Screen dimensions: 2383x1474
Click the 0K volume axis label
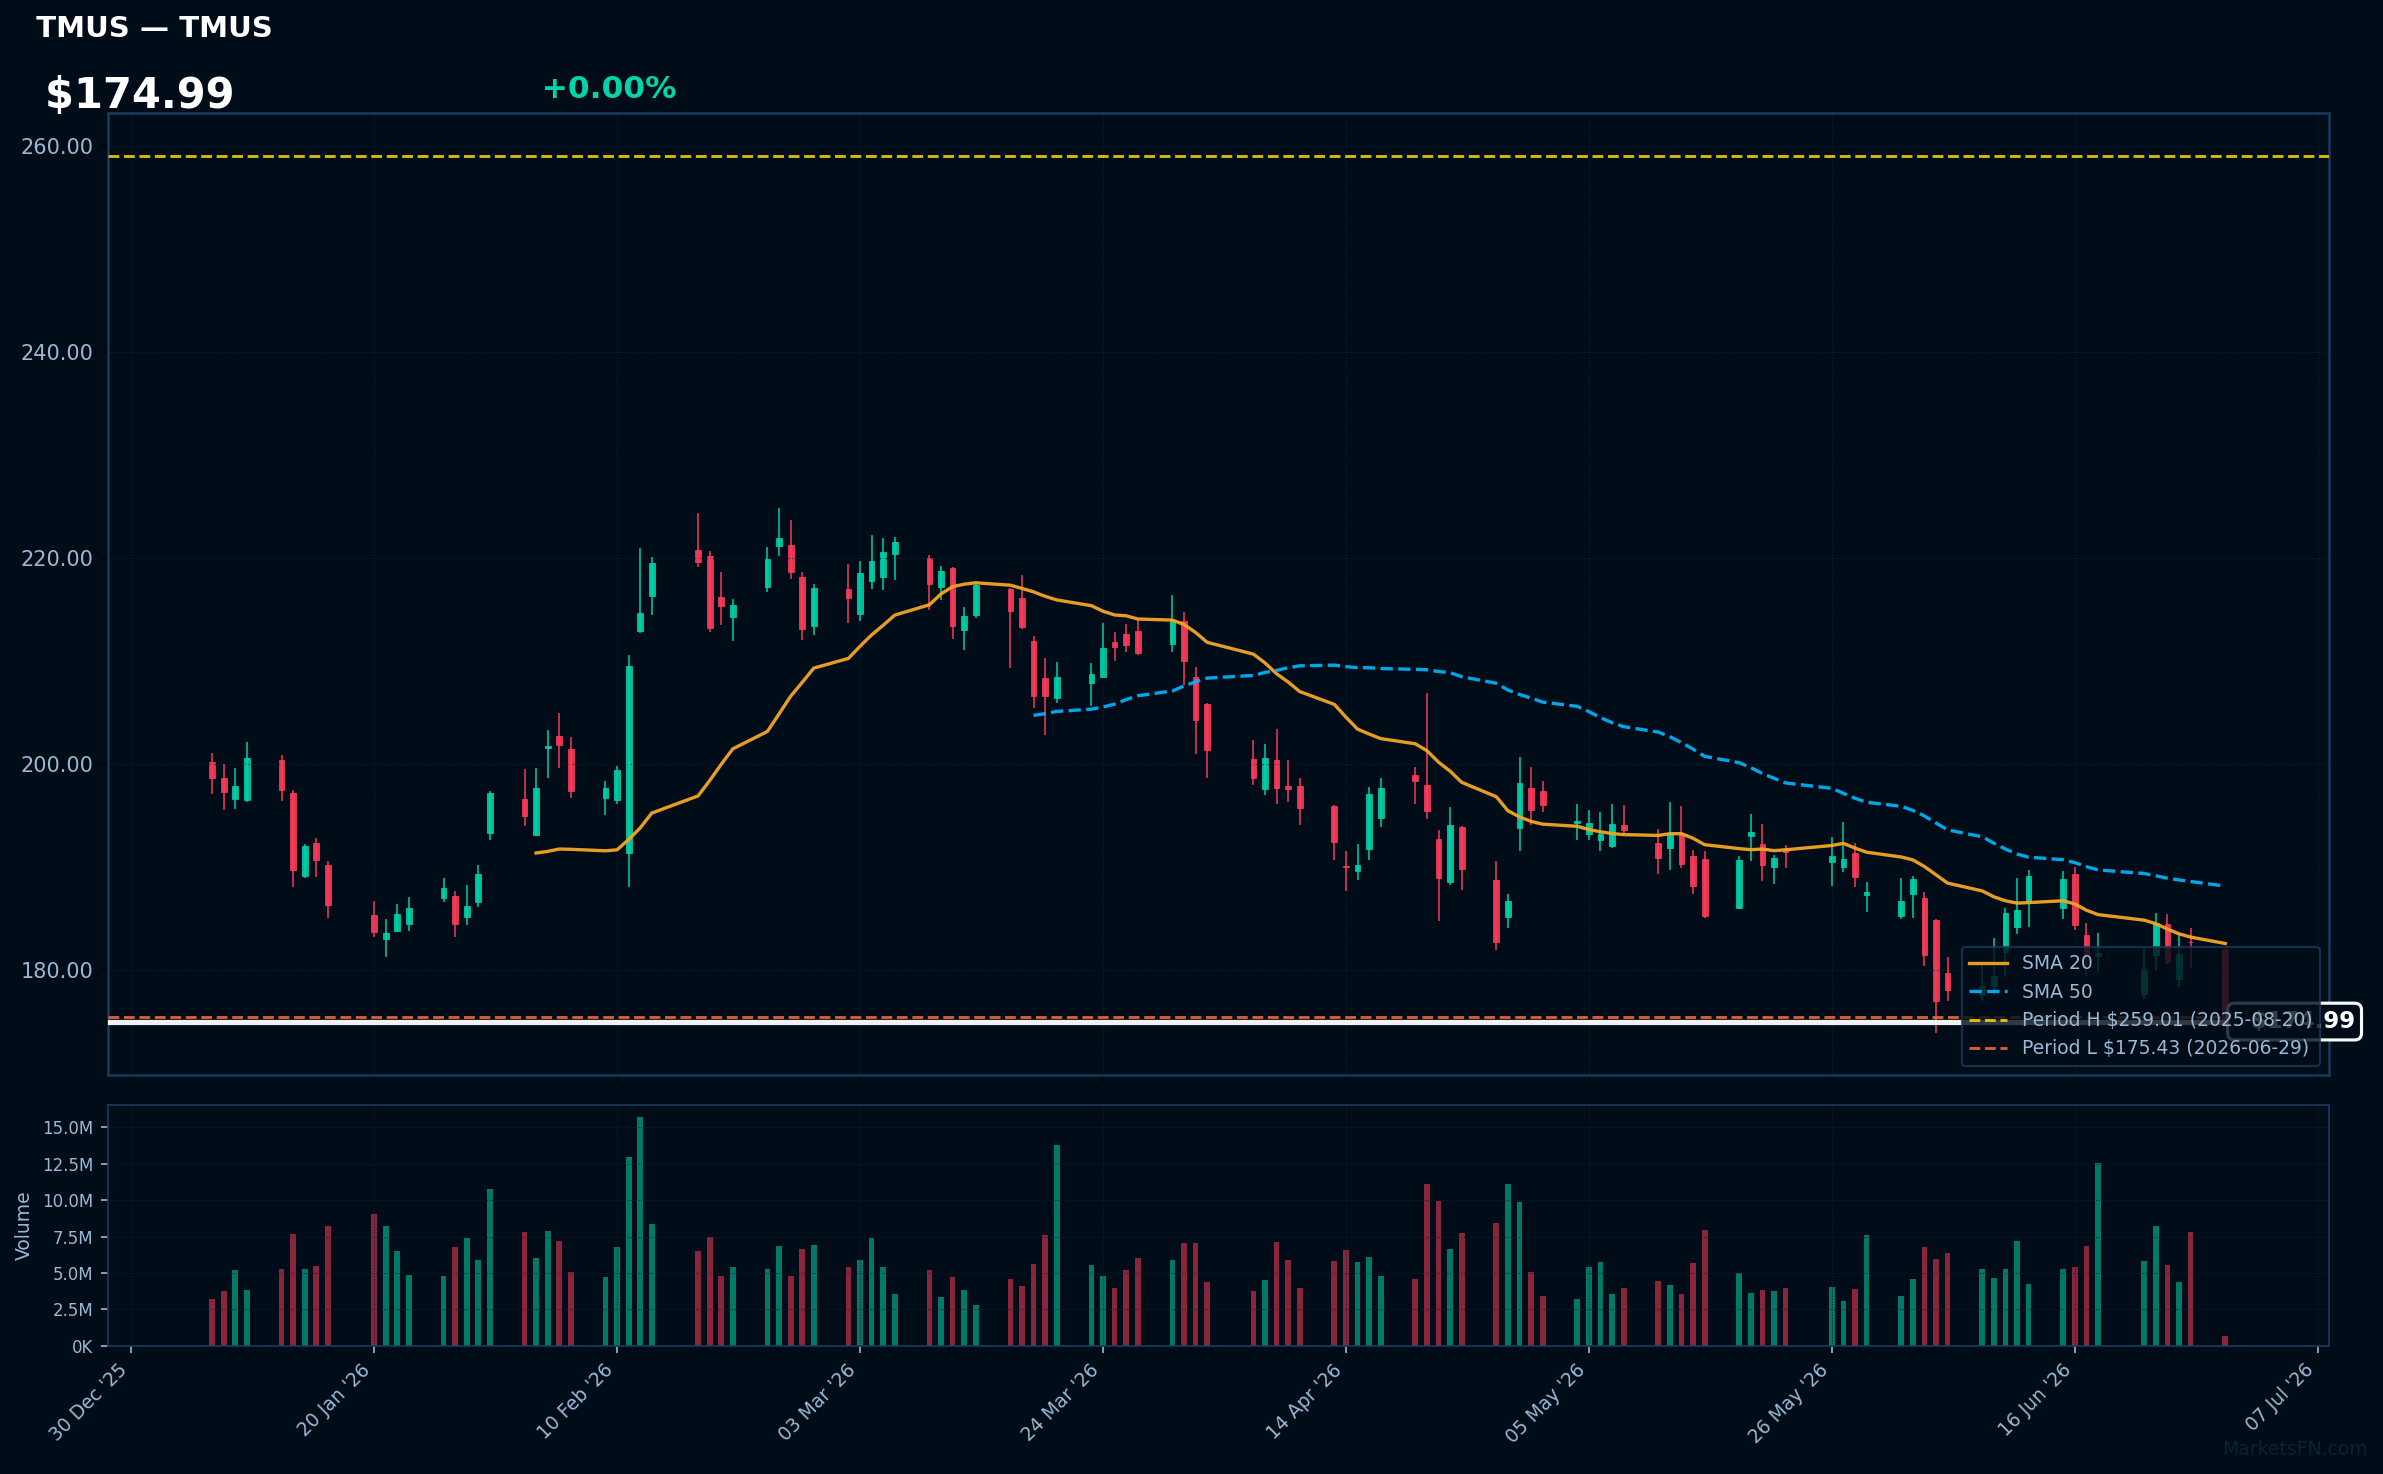click(x=82, y=1347)
